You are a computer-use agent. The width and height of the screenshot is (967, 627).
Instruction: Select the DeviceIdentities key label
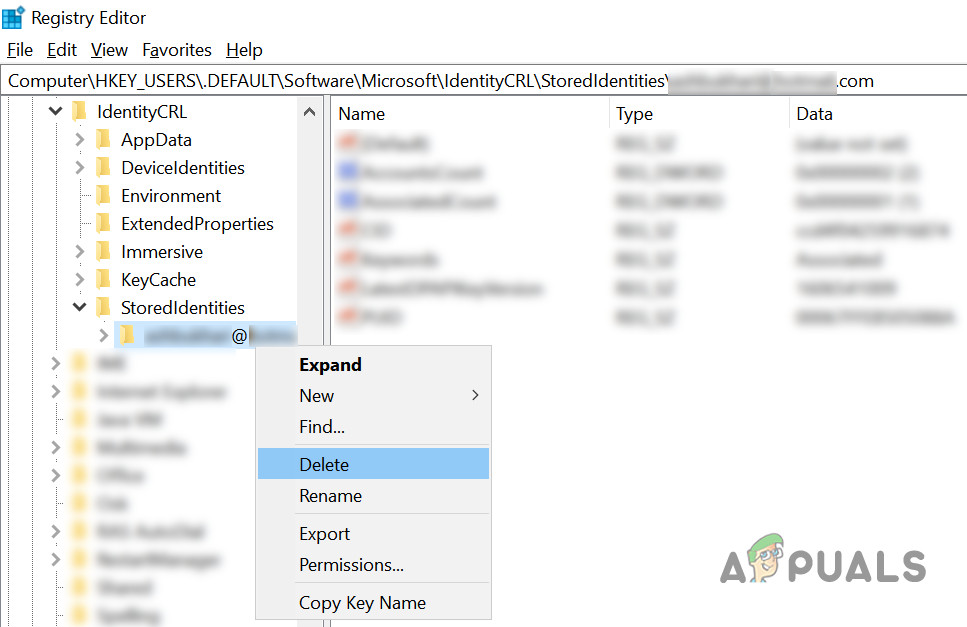pos(183,168)
